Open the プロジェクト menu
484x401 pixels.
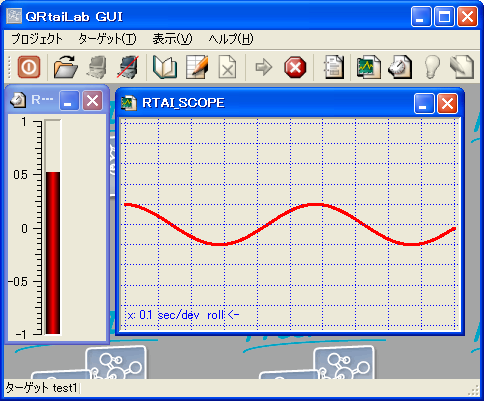point(37,39)
